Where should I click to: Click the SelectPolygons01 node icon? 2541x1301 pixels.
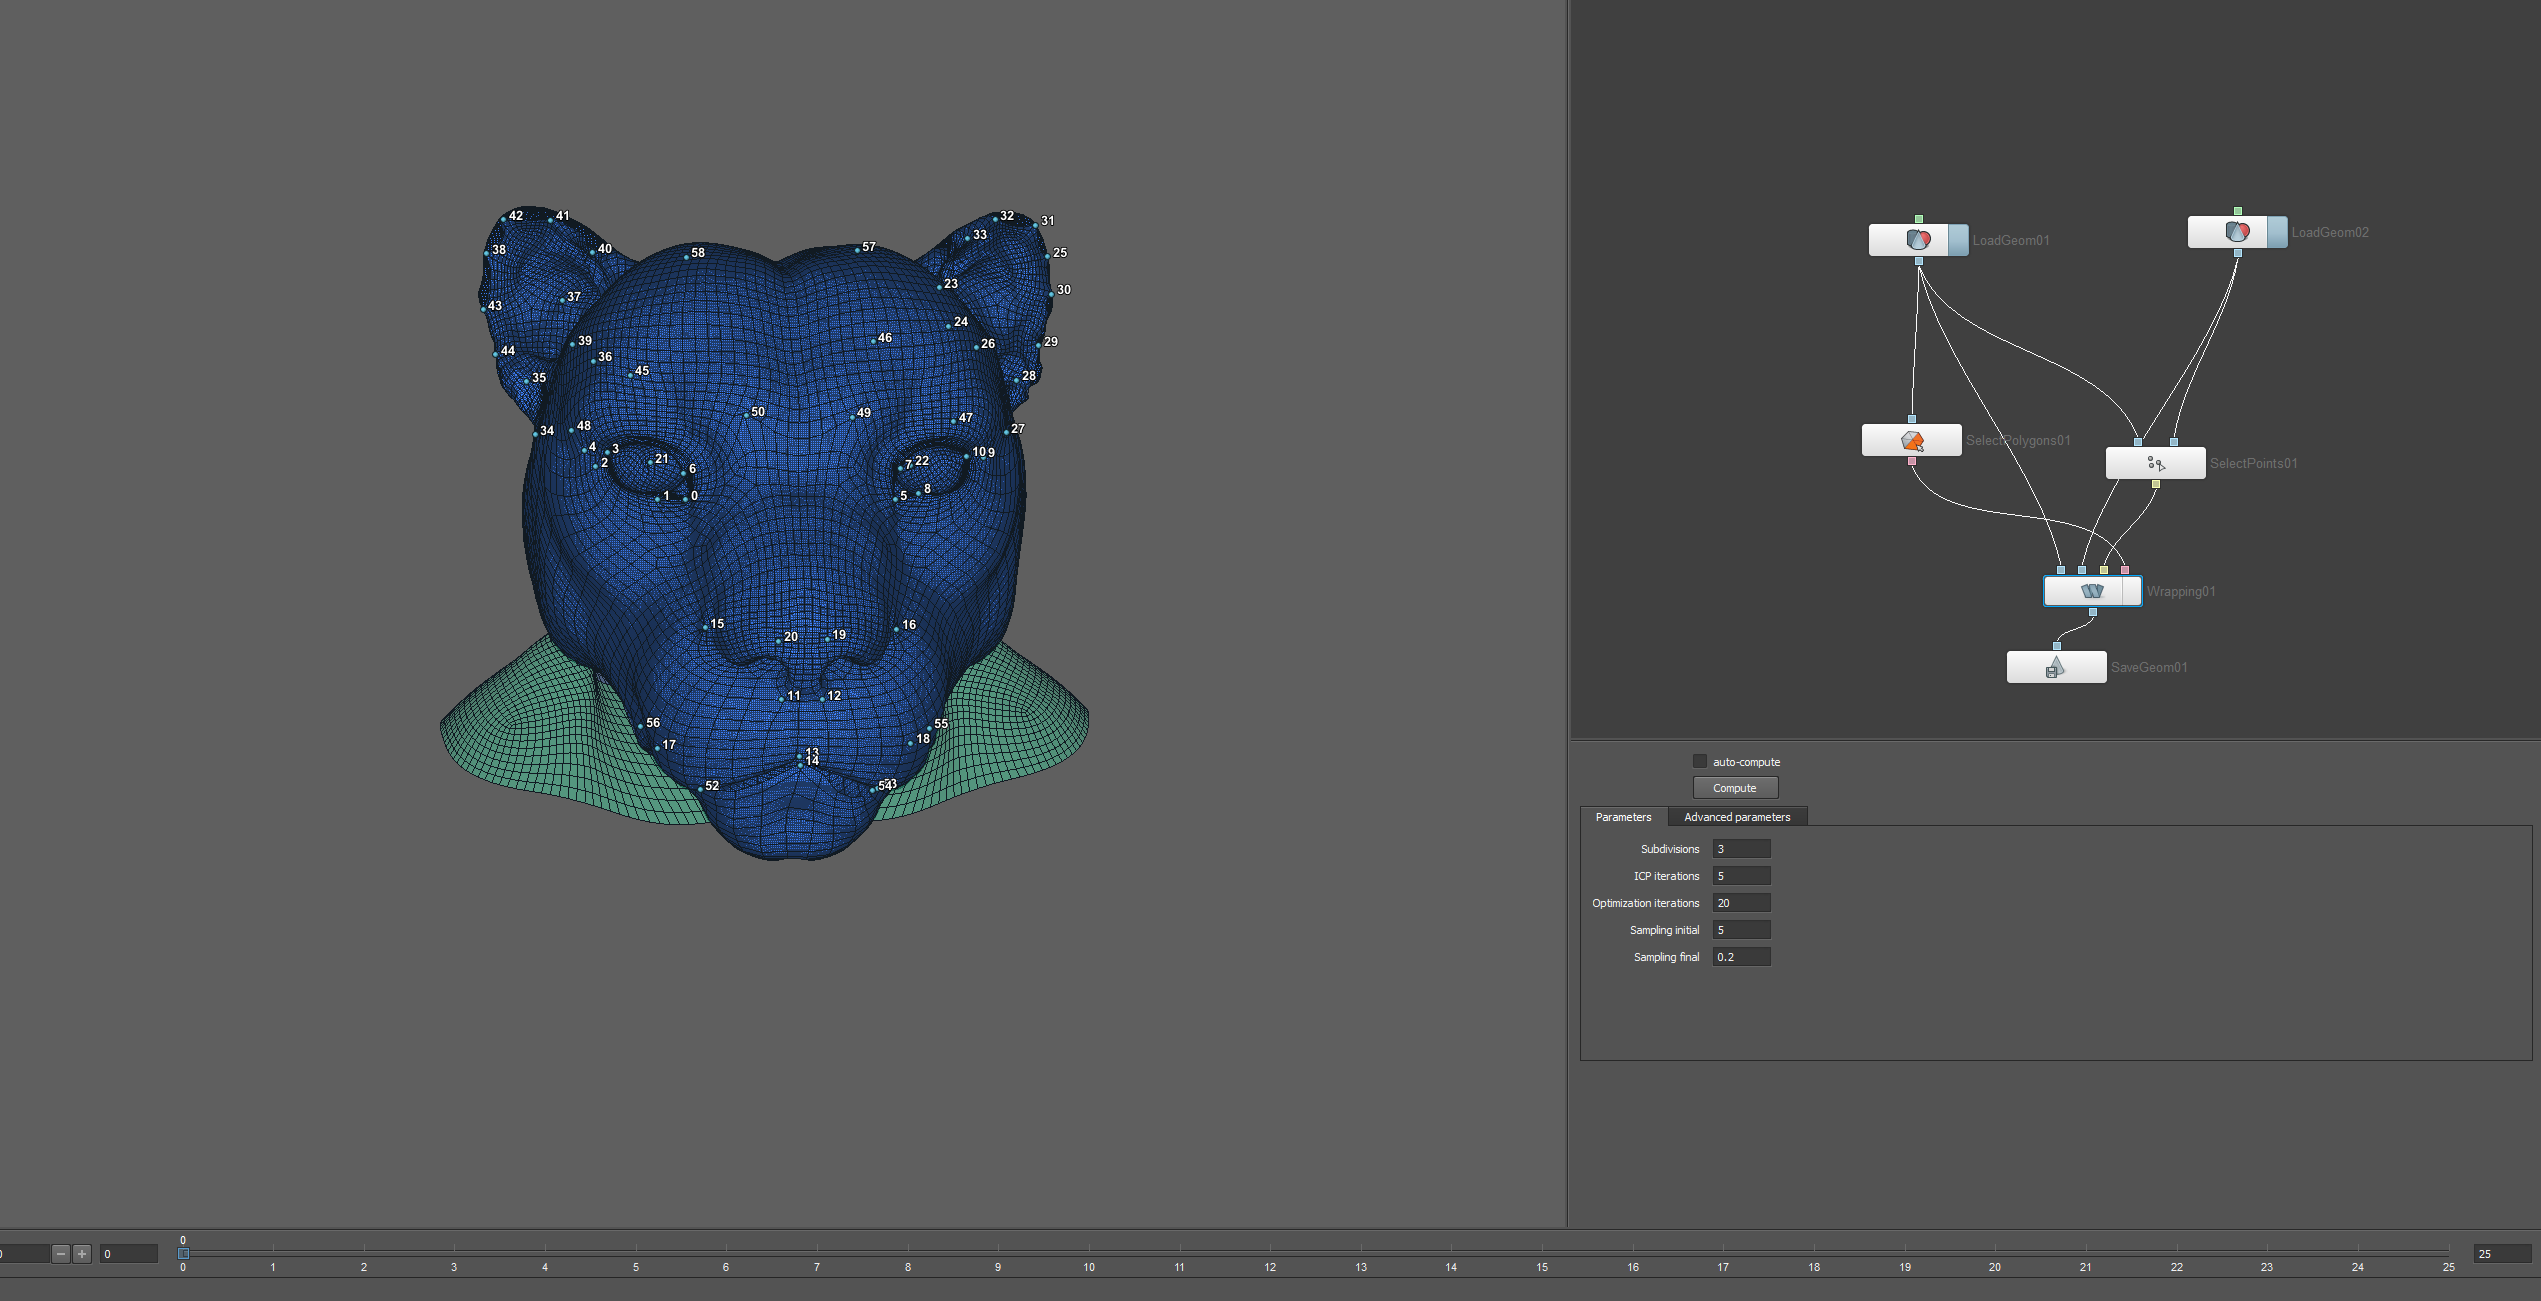(x=1911, y=440)
